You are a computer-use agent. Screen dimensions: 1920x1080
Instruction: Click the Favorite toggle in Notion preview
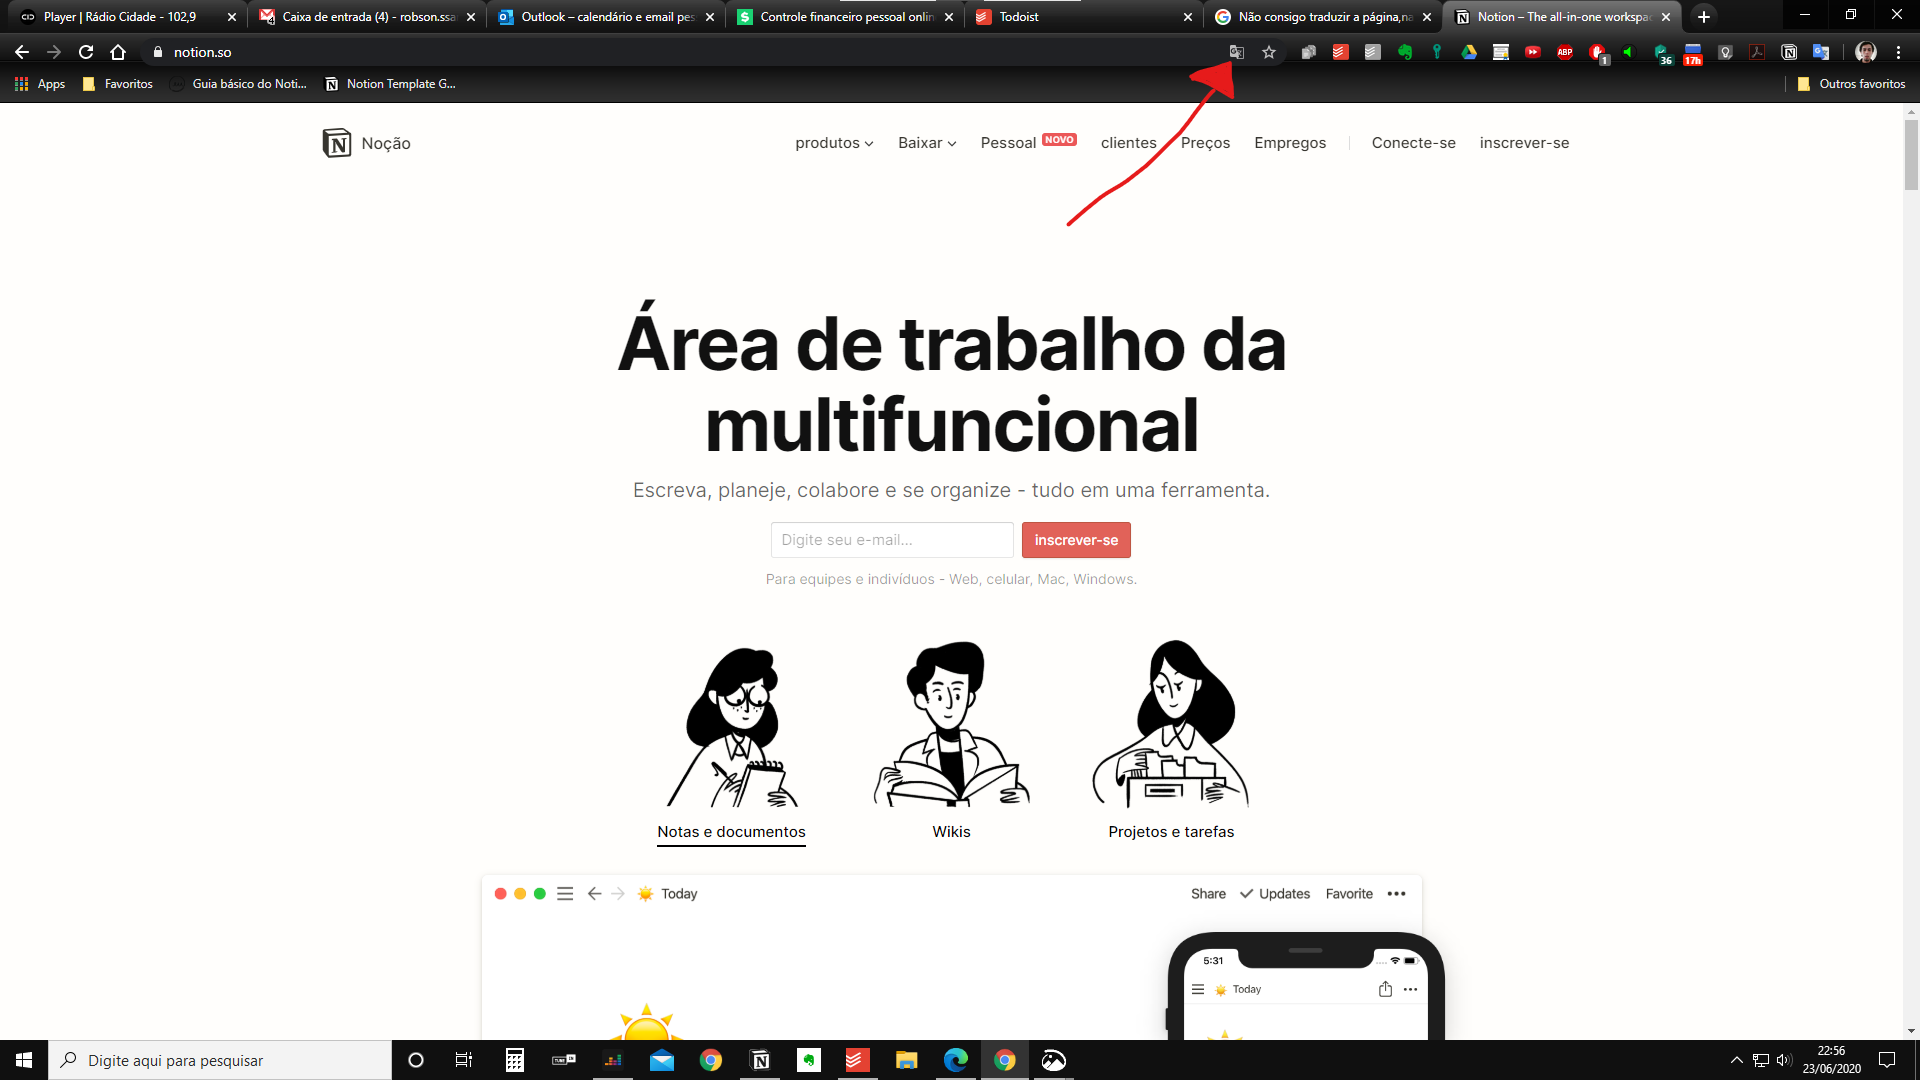1349,893
